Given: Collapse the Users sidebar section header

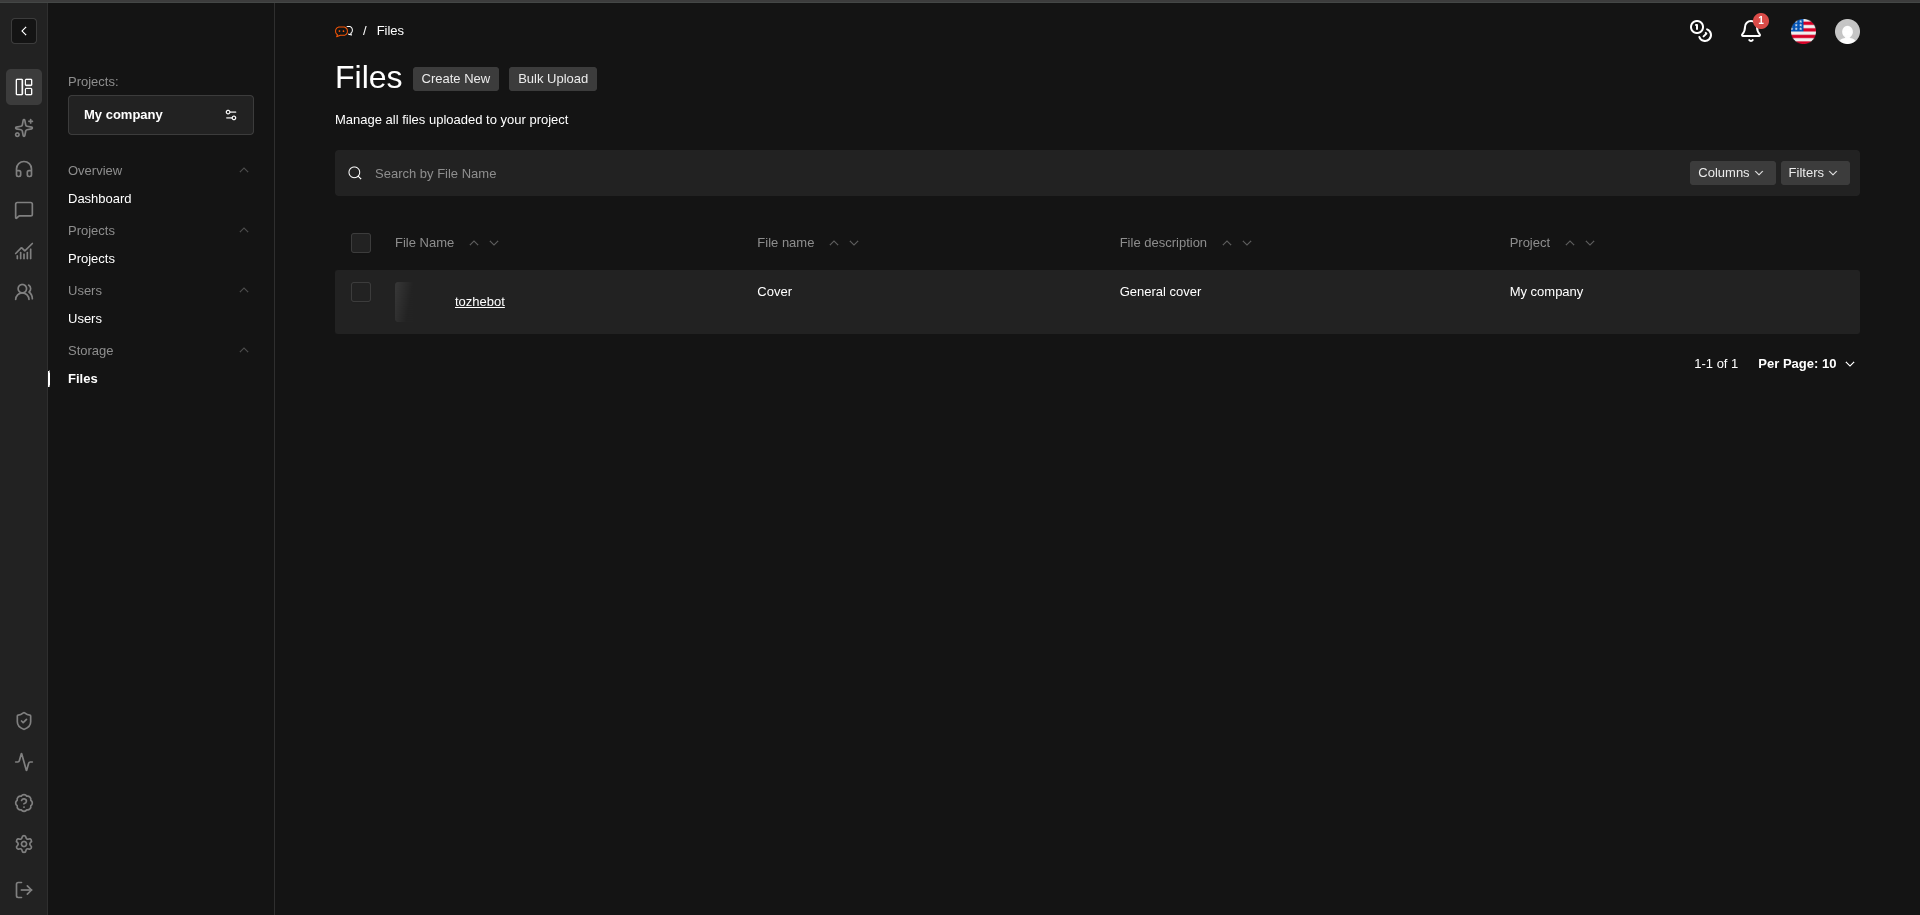Looking at the screenshot, I should click(x=159, y=291).
